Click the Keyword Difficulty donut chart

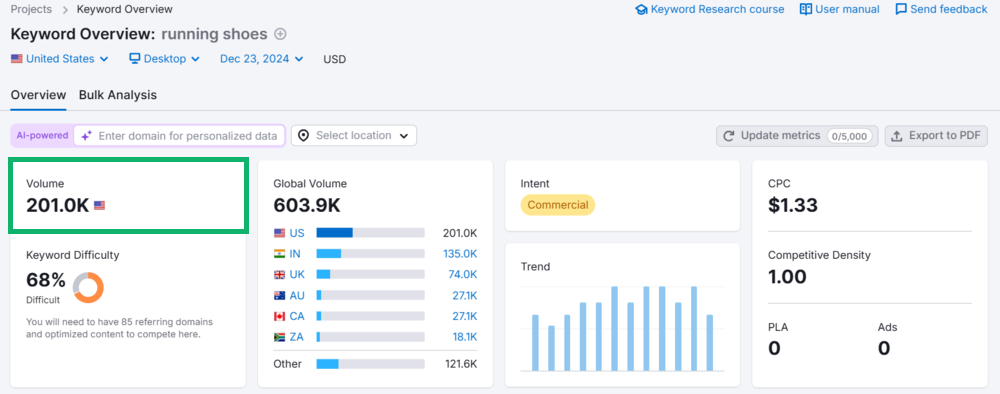88,287
